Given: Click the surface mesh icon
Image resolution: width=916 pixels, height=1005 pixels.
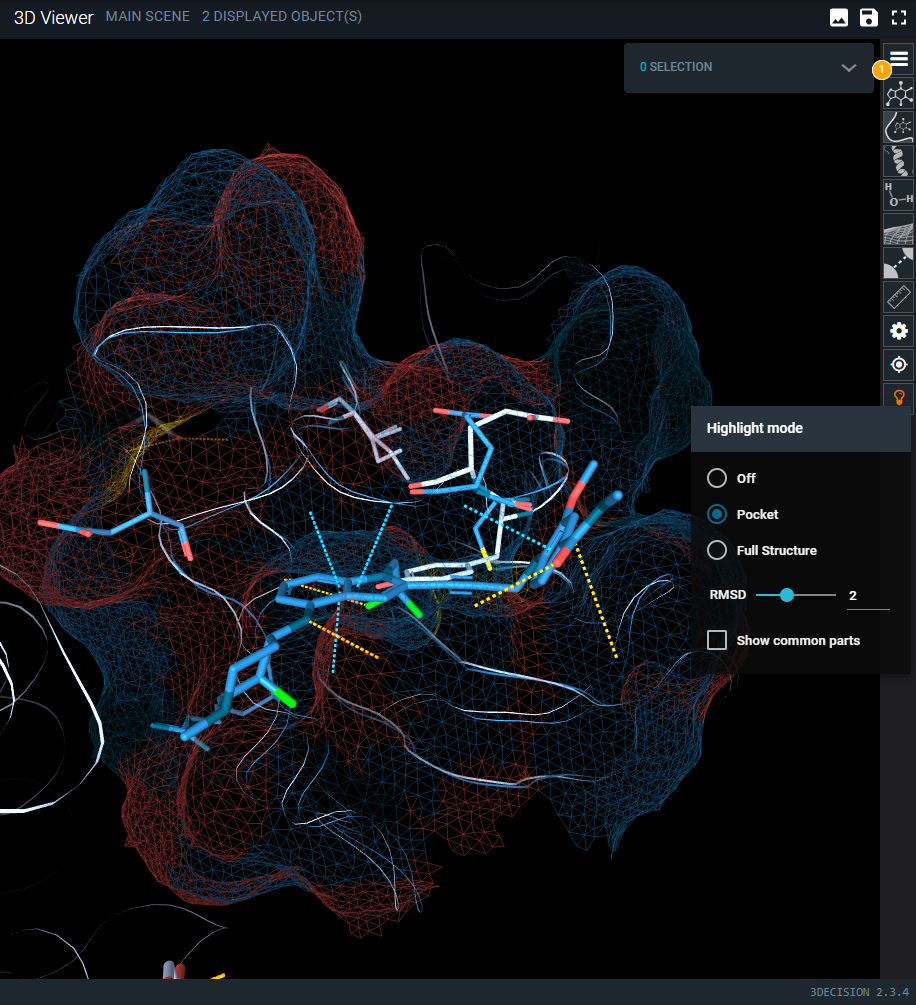Looking at the screenshot, I should click(899, 229).
